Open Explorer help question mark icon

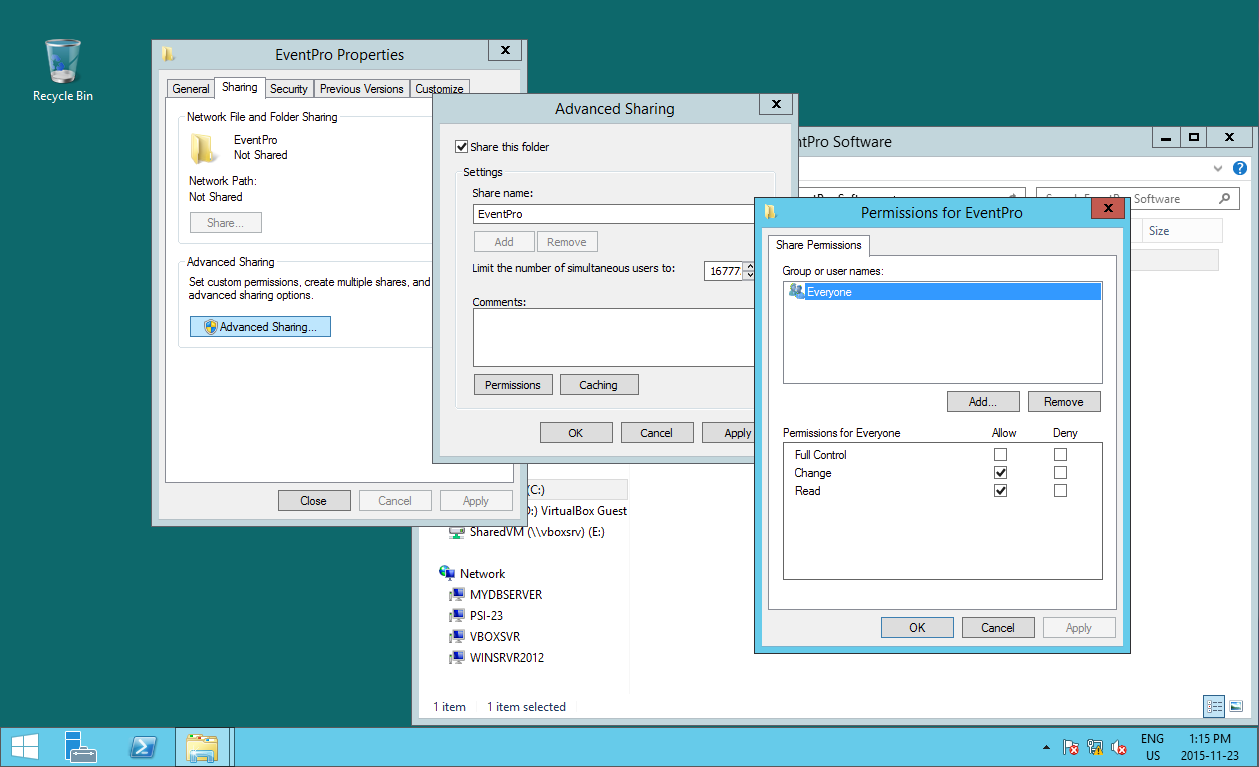[x=1240, y=169]
